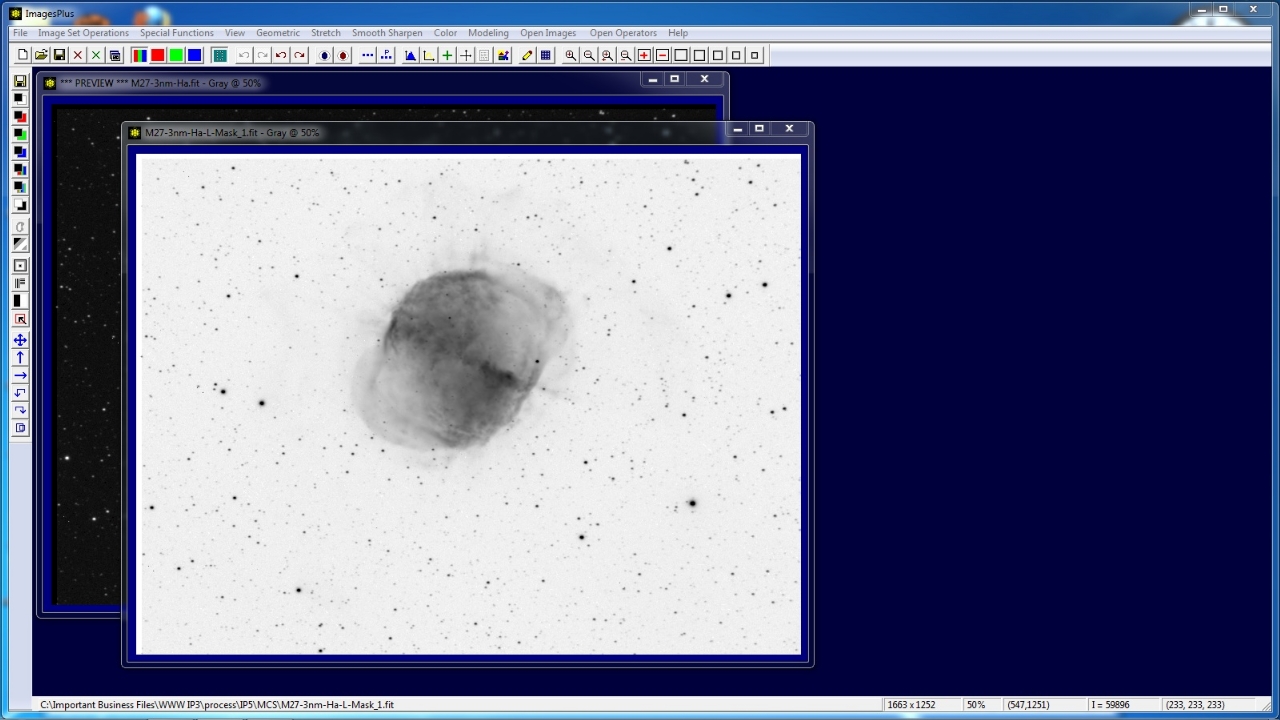1280x720 pixels.
Task: Click the red X toolbar icon
Action: tap(78, 55)
